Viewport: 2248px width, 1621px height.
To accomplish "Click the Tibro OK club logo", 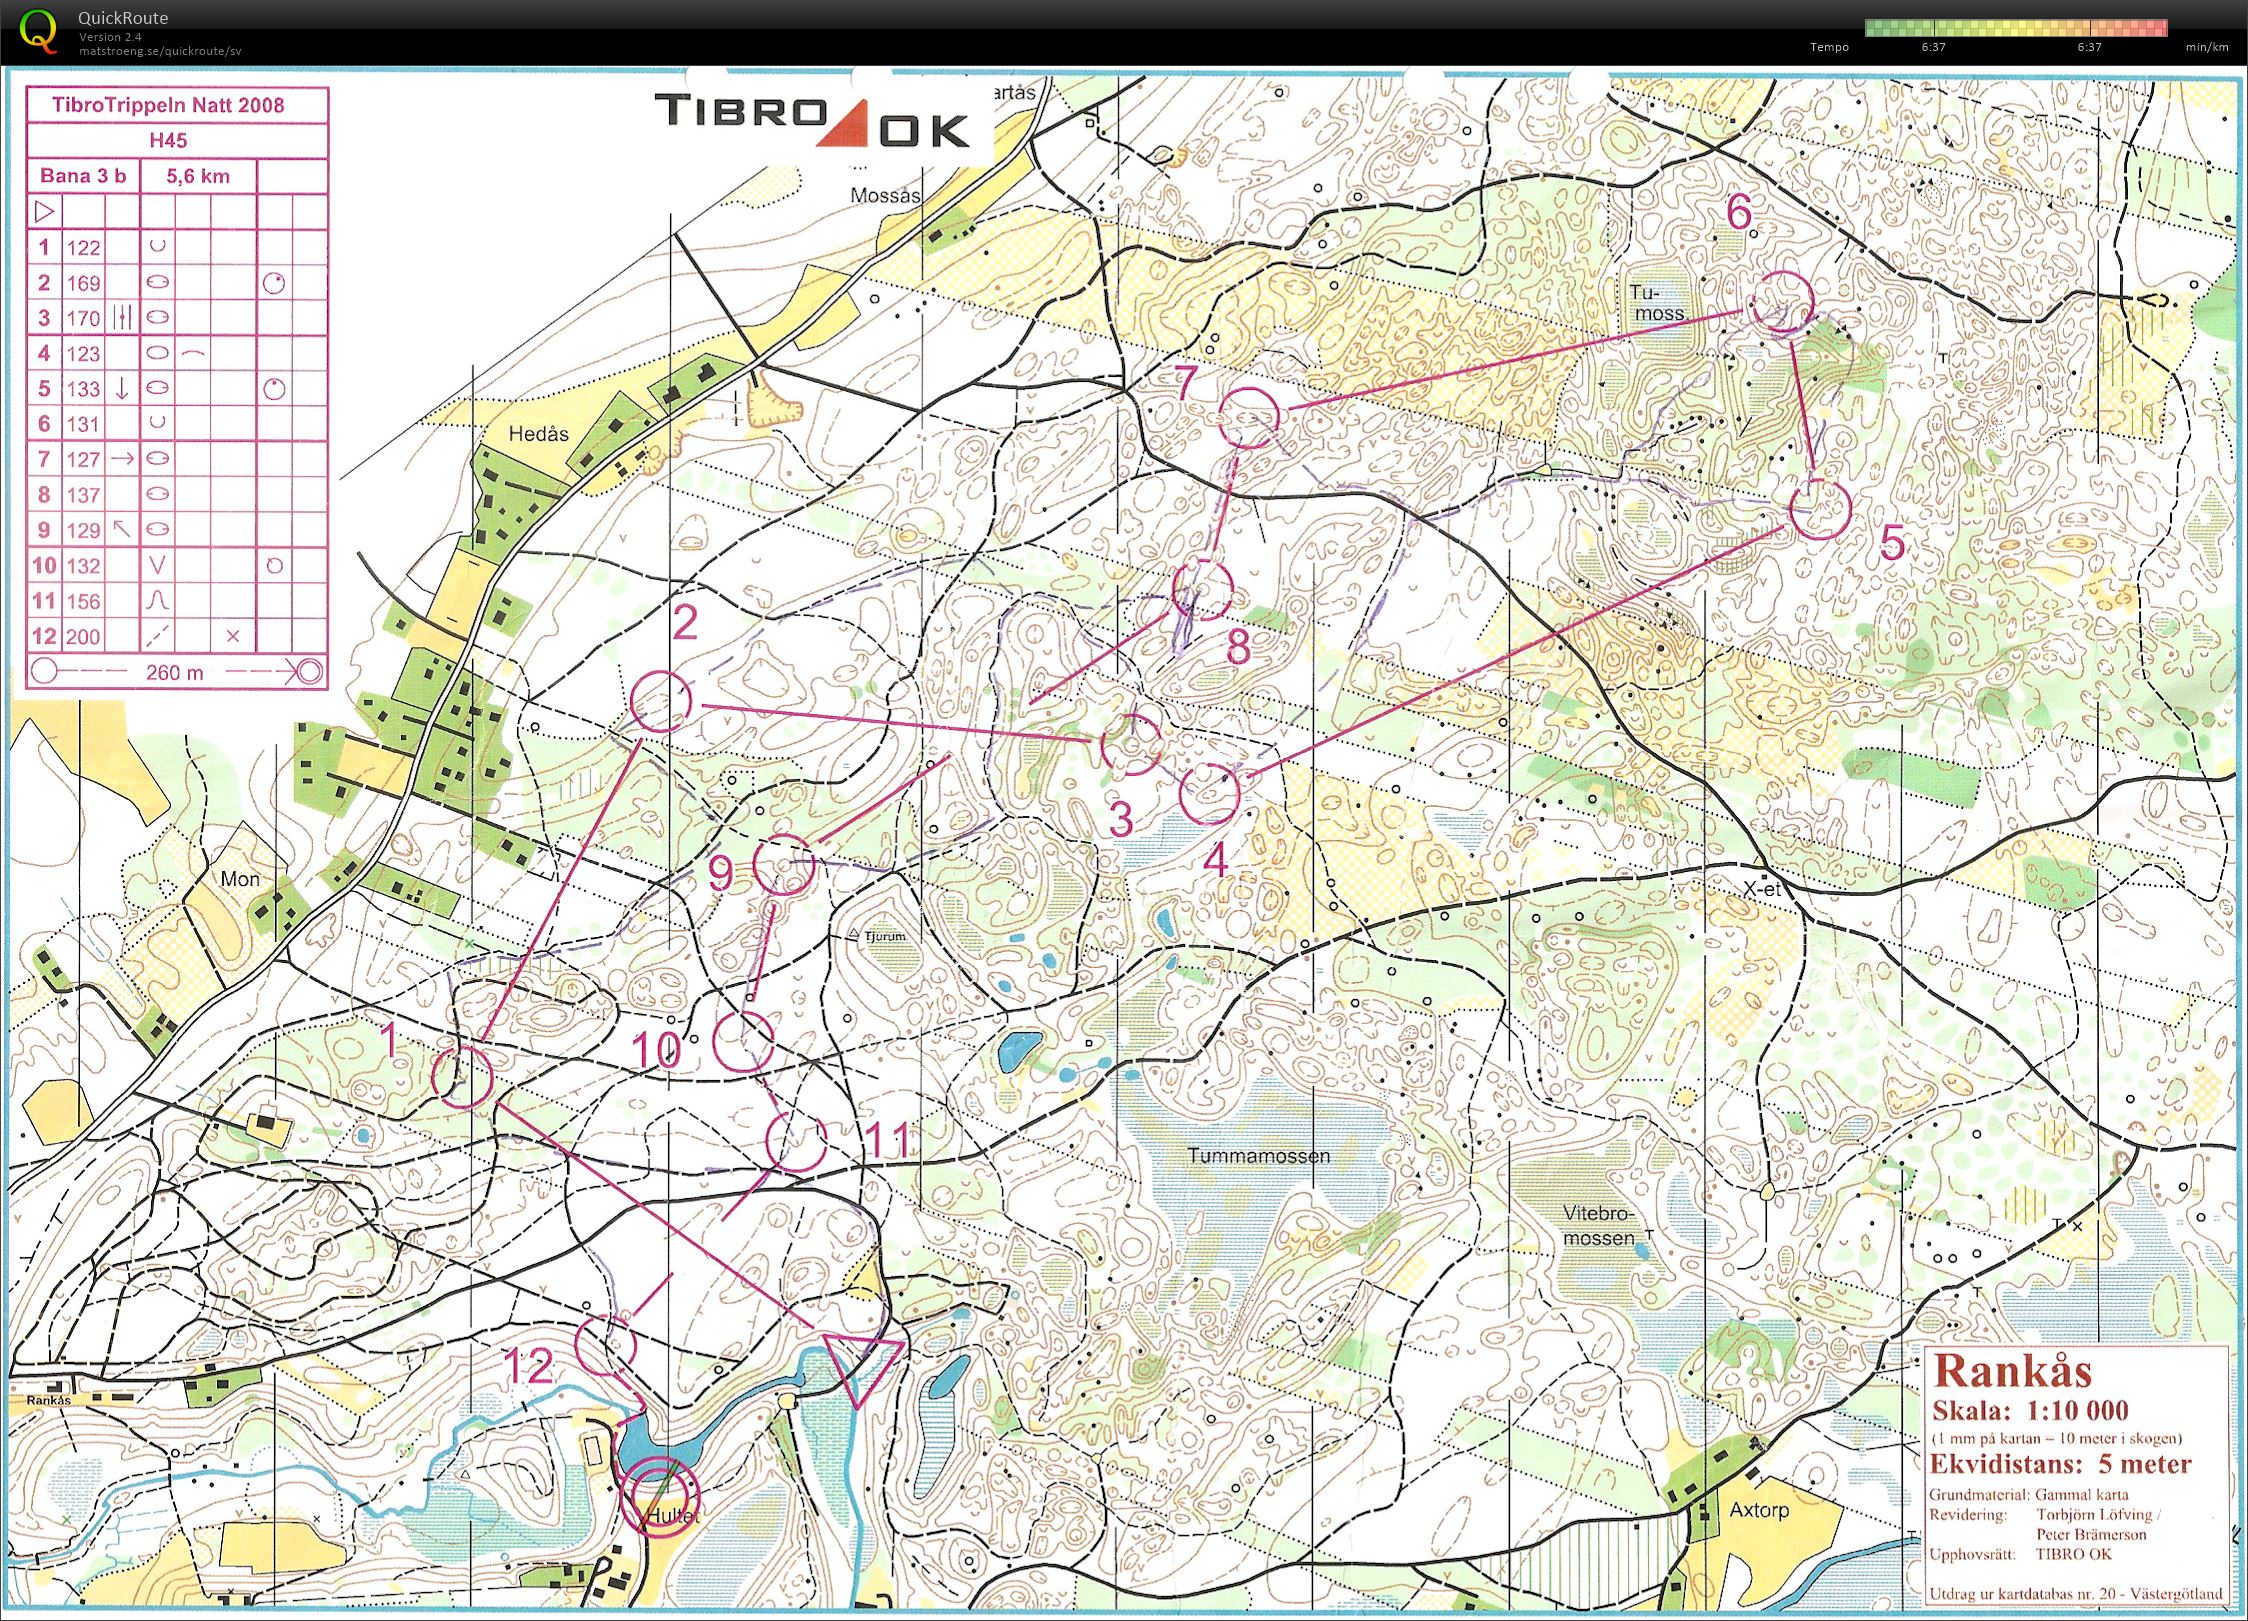I will tap(812, 122).
